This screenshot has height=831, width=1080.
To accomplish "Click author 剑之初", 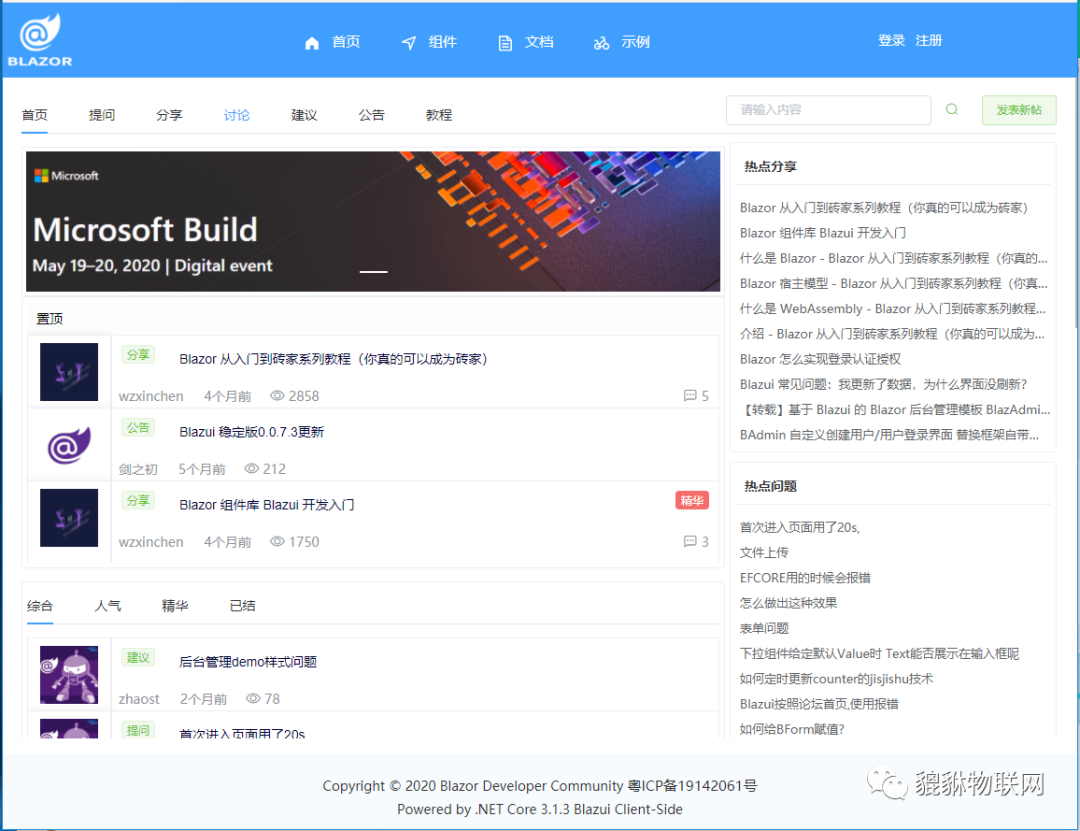I will [x=138, y=469].
